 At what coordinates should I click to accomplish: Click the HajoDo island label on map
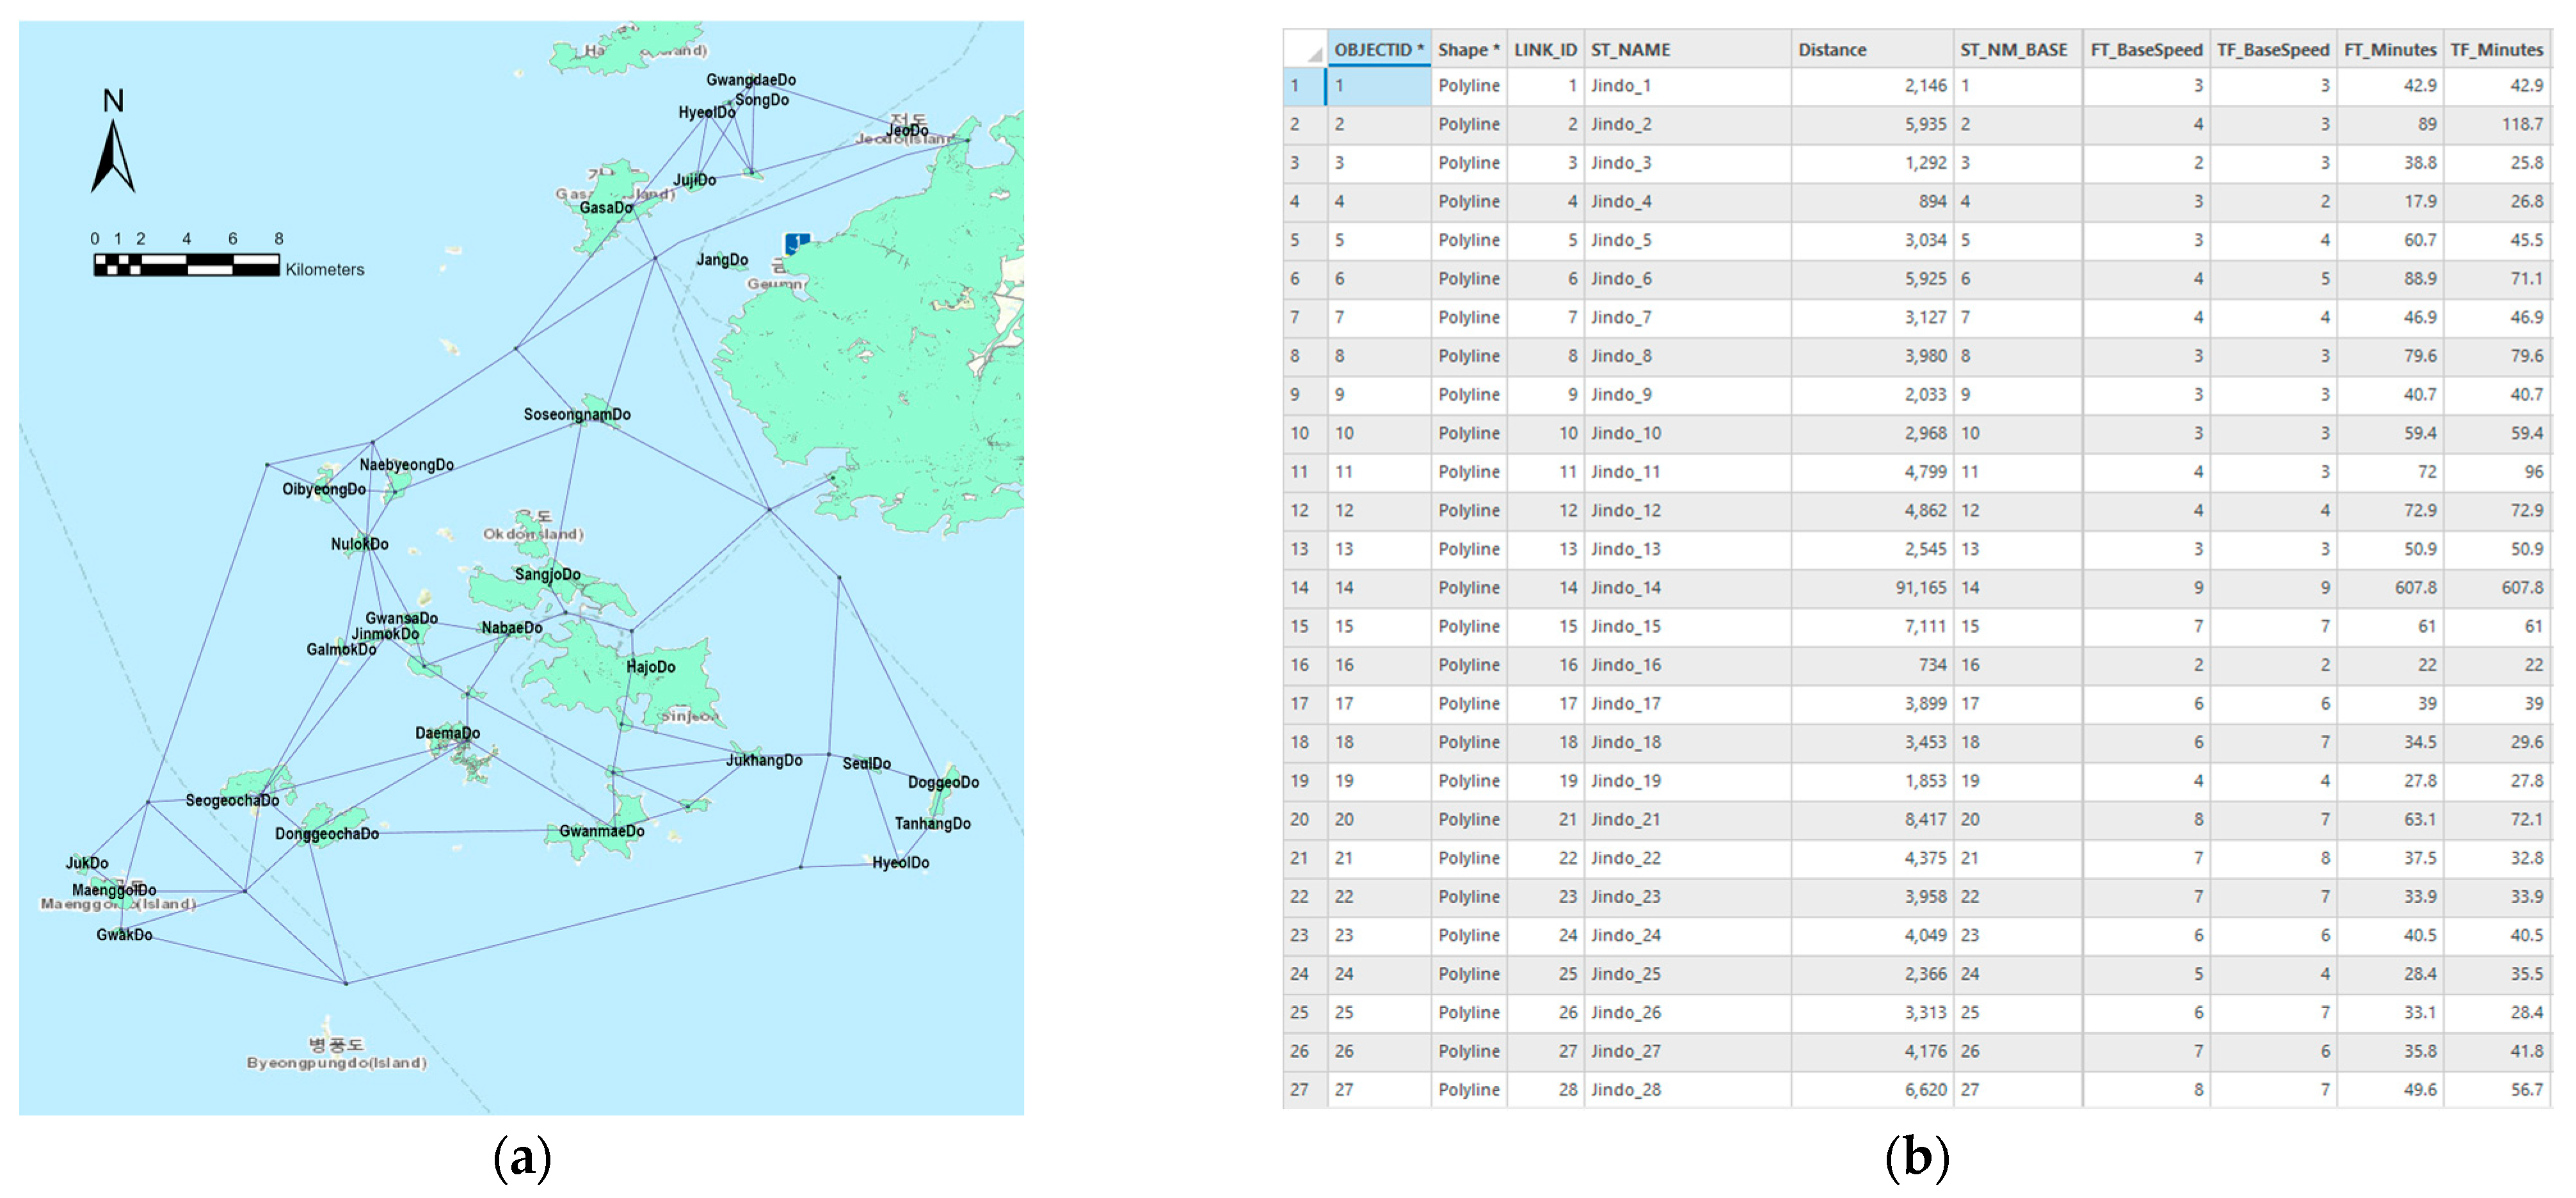click(650, 667)
